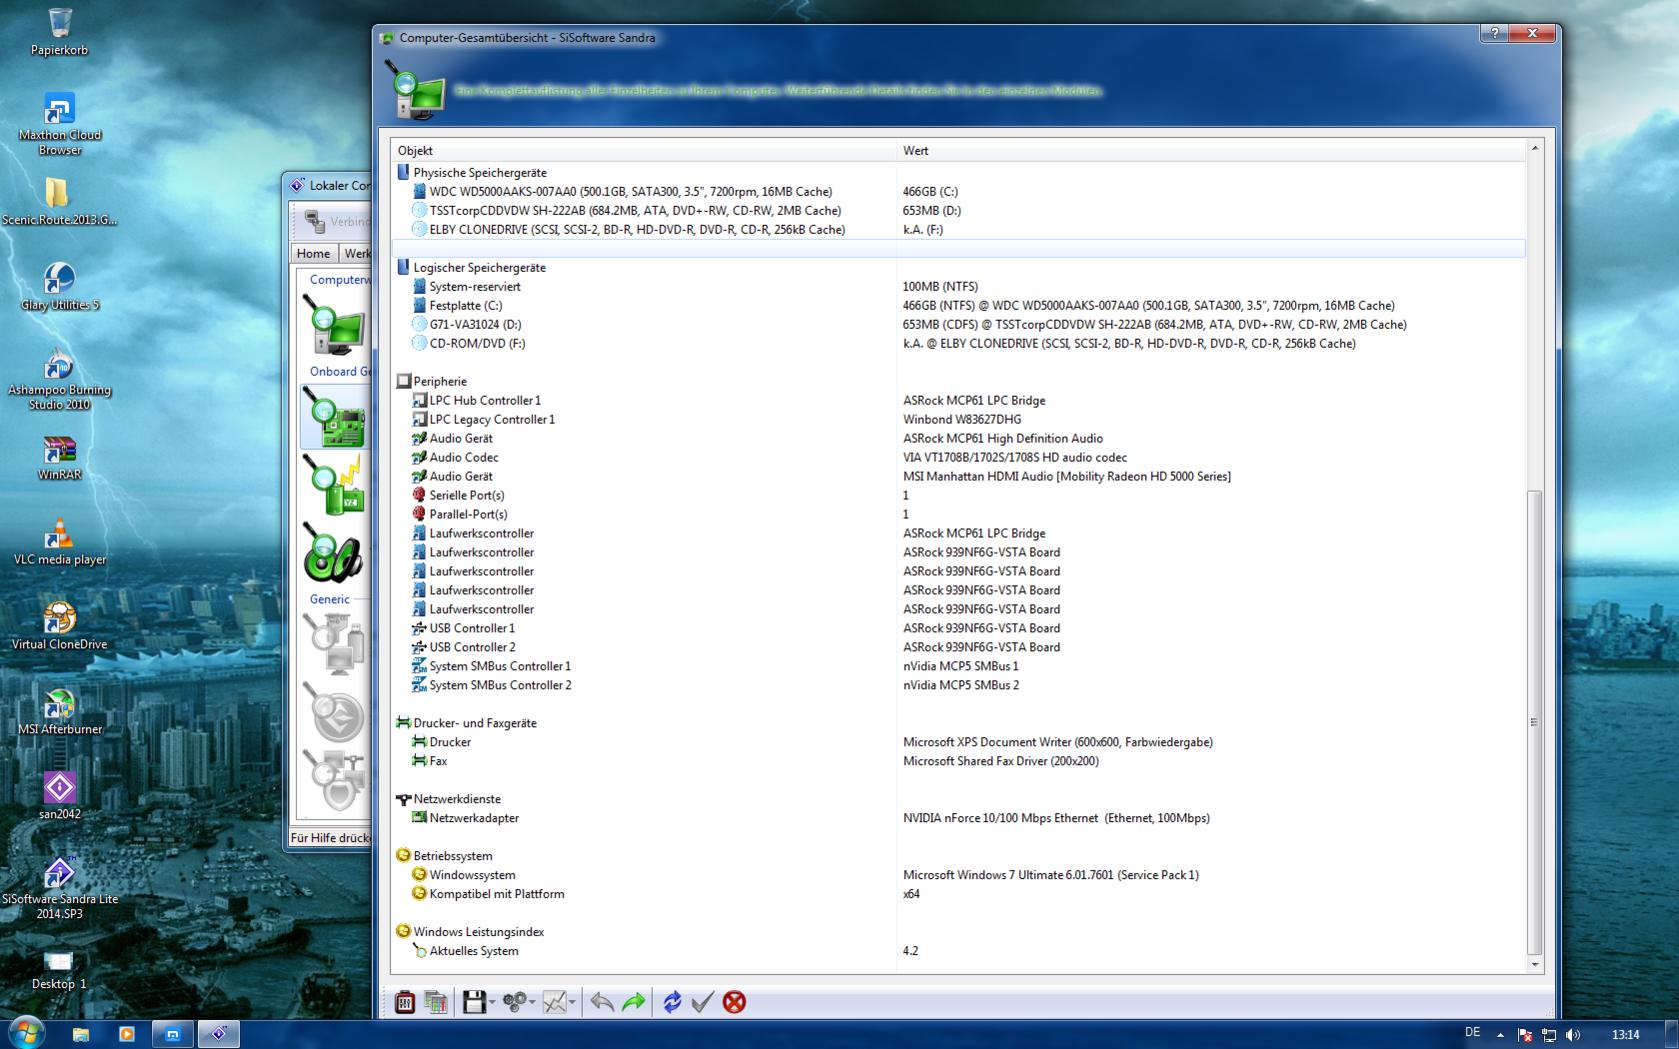Select the Logischer Speichergeräte group row
This screenshot has height=1049, width=1679.
[958, 268]
